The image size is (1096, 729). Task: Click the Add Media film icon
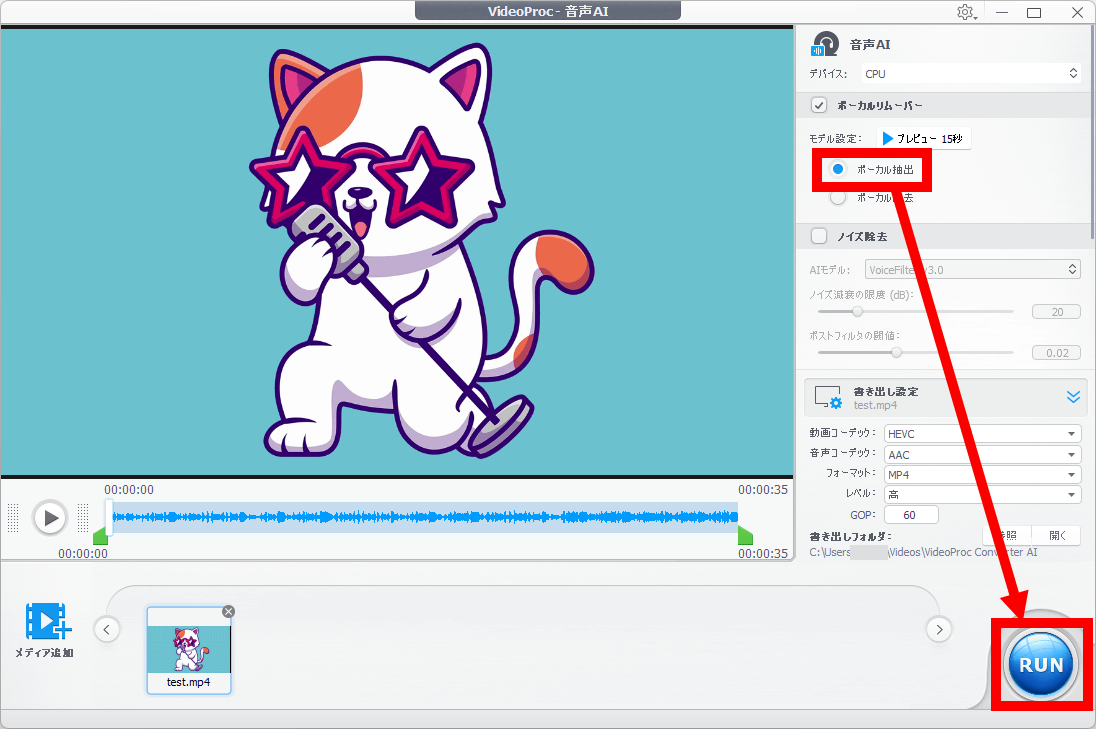[x=46, y=622]
